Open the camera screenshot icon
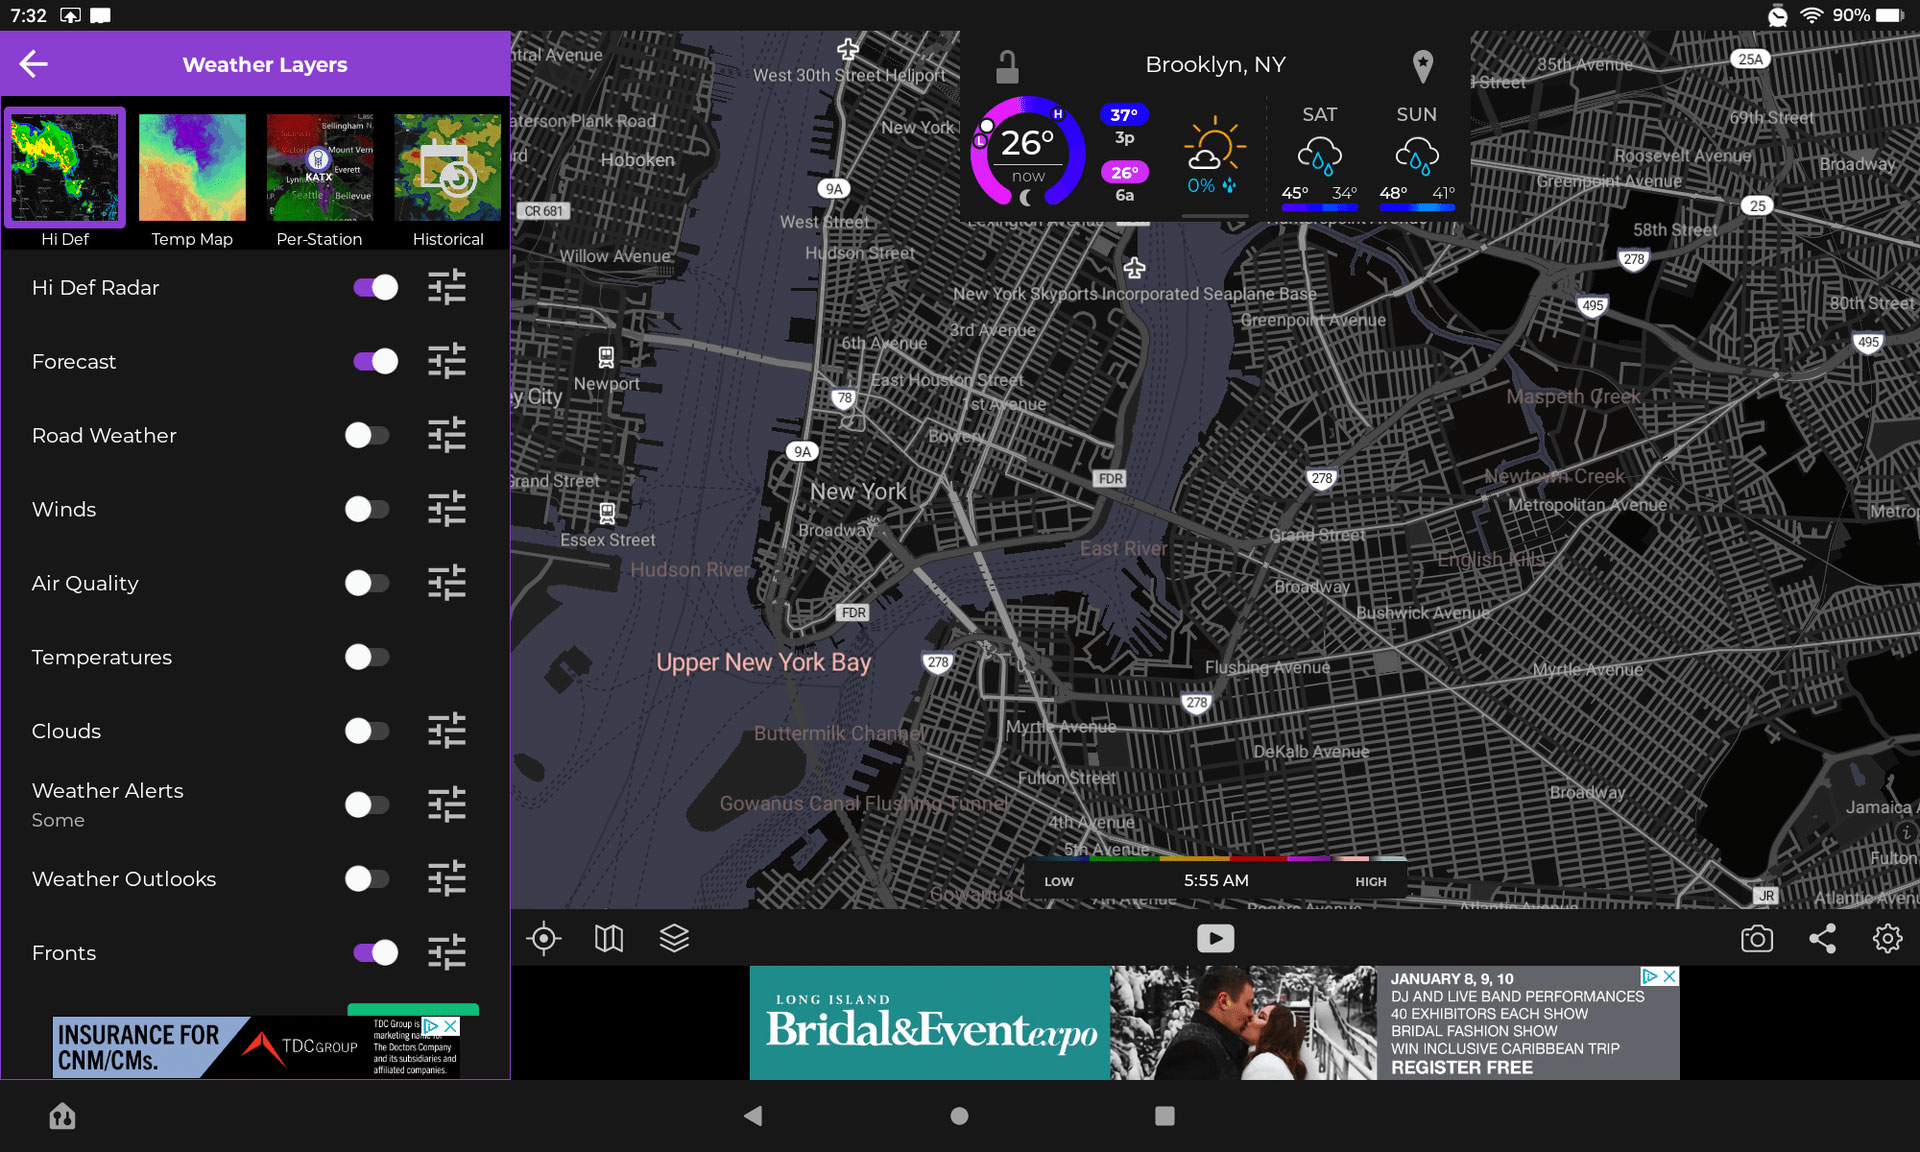Image resolution: width=1920 pixels, height=1152 pixels. (1757, 938)
